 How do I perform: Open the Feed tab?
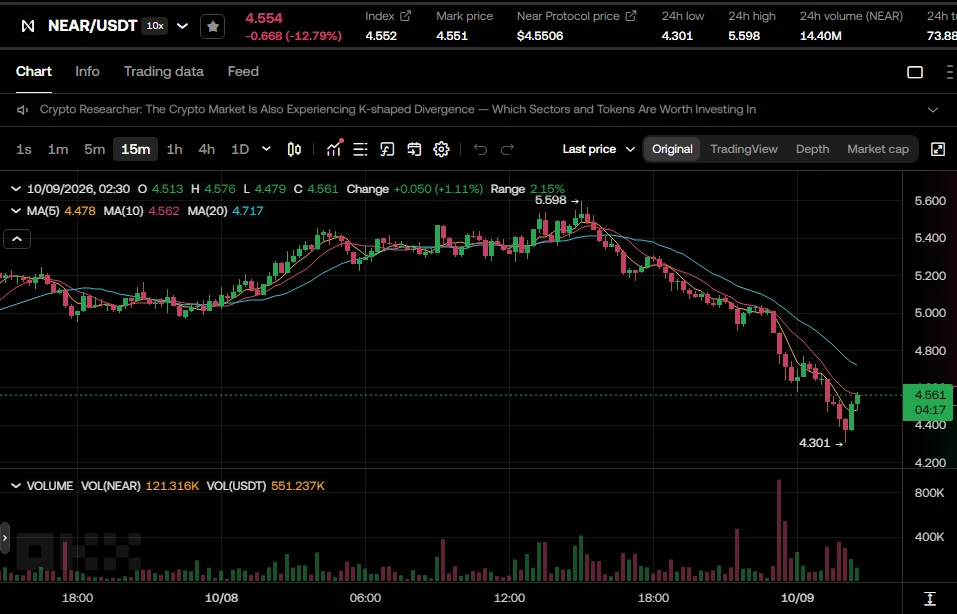point(243,71)
